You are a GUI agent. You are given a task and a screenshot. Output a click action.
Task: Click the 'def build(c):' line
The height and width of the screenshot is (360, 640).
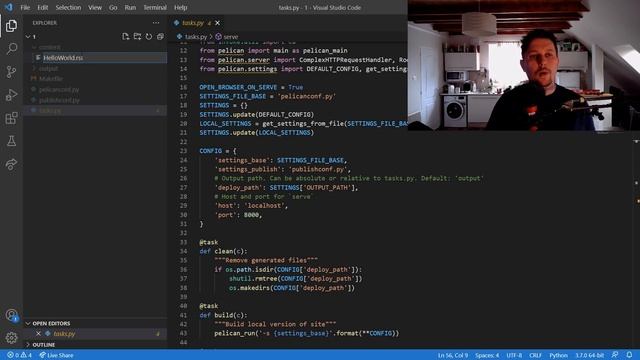tap(223, 315)
